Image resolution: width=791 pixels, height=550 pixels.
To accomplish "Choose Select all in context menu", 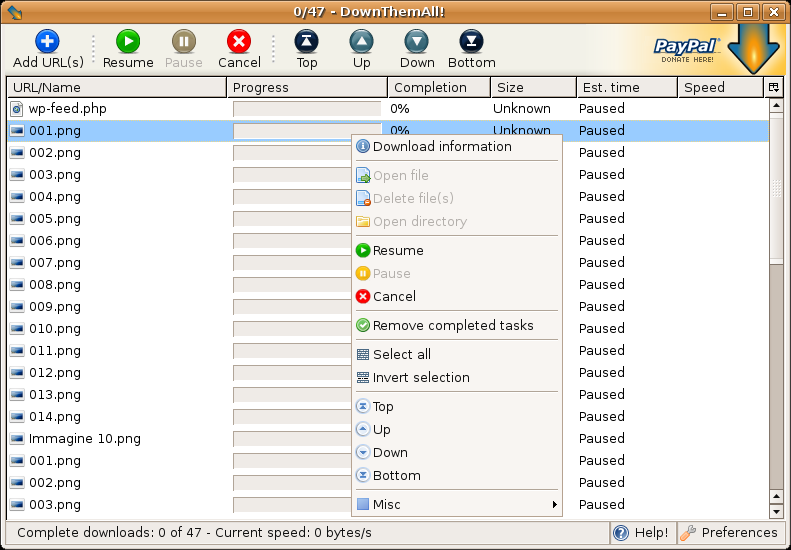I will (x=401, y=355).
